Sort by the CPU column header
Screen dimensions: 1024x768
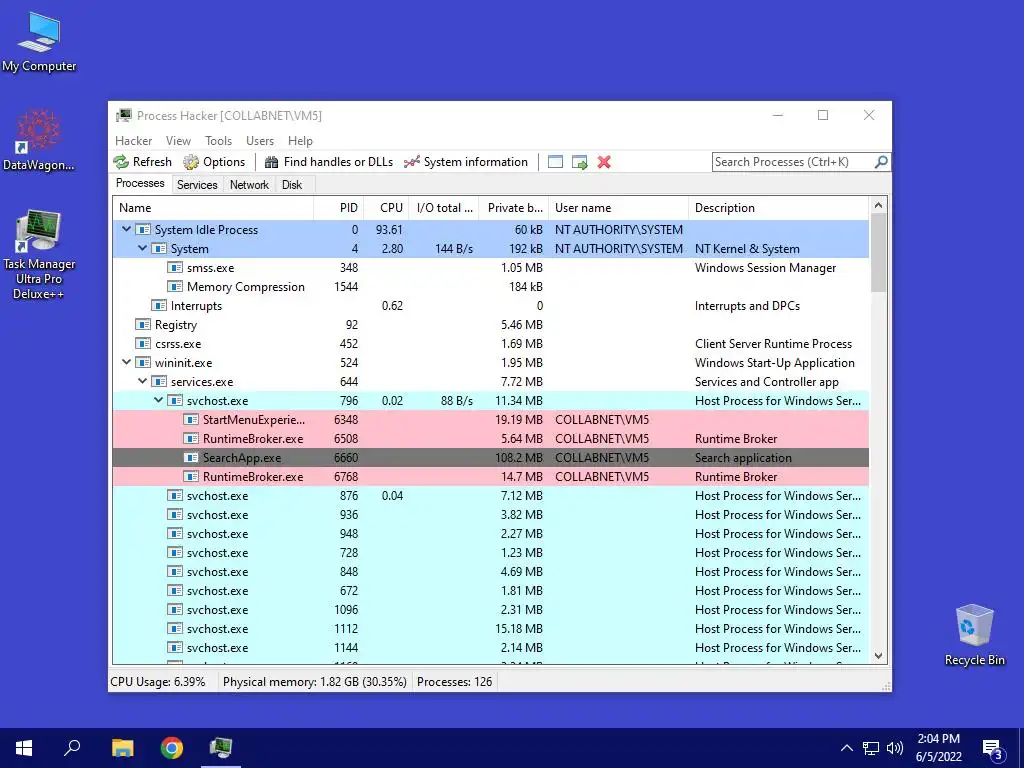[386, 208]
